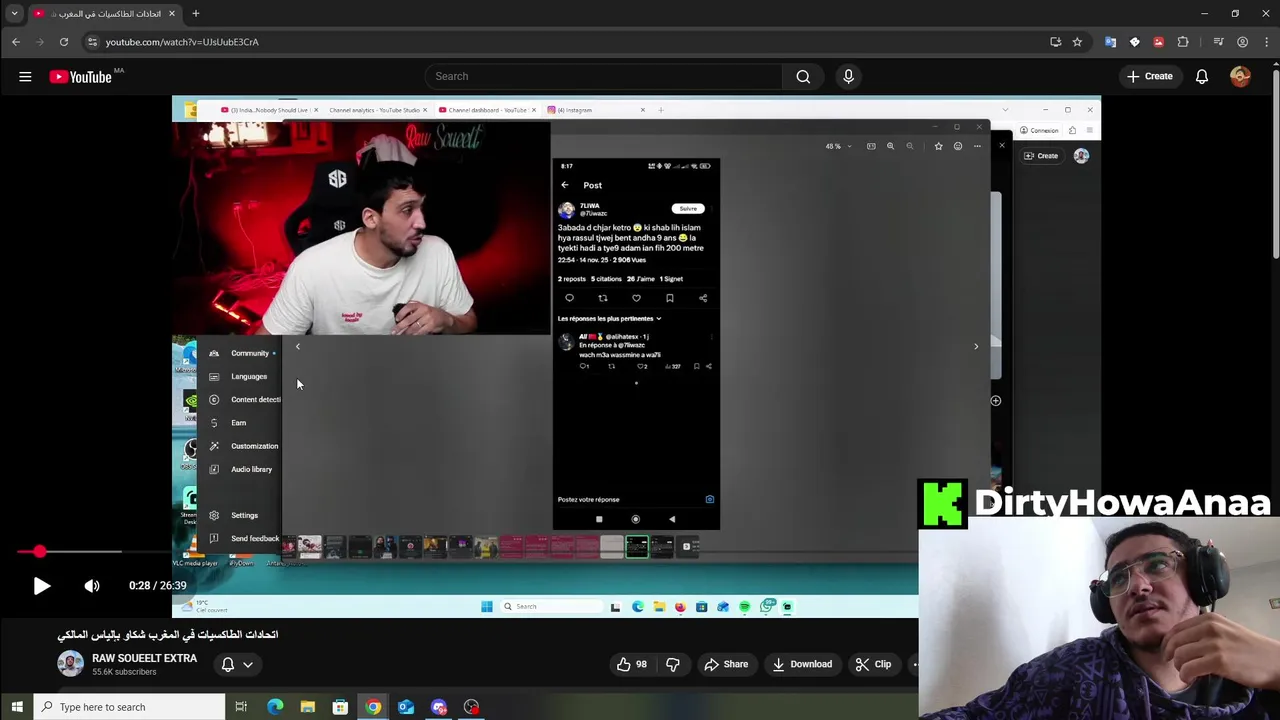Open the YouTube account avatar menu

[x=1240, y=76]
